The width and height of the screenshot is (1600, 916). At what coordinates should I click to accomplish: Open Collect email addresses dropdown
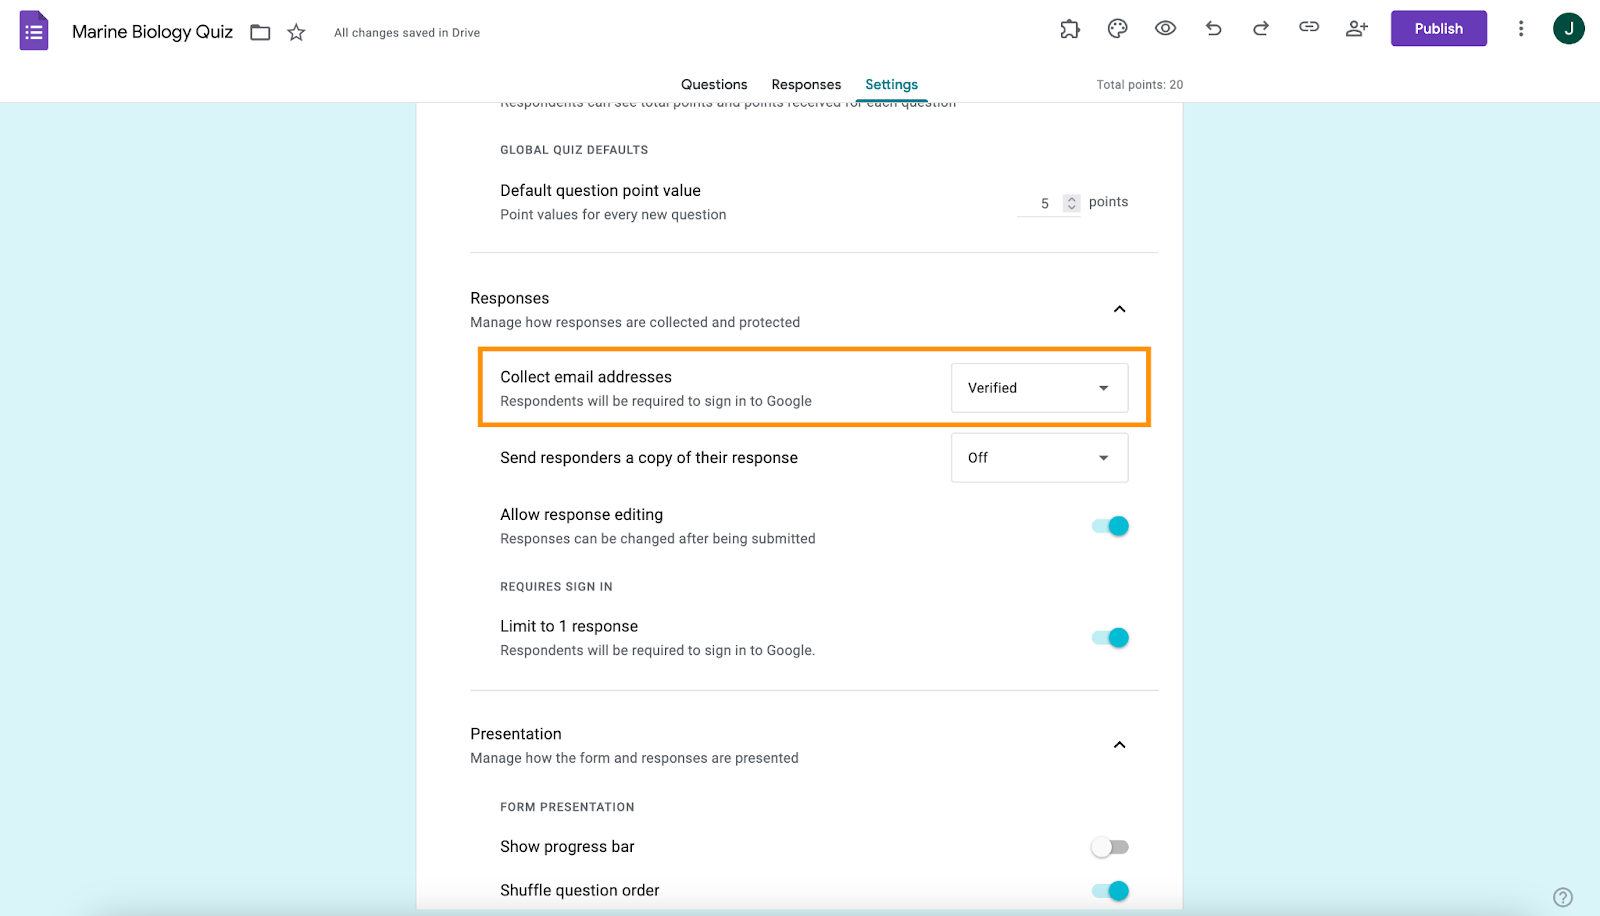click(x=1039, y=388)
